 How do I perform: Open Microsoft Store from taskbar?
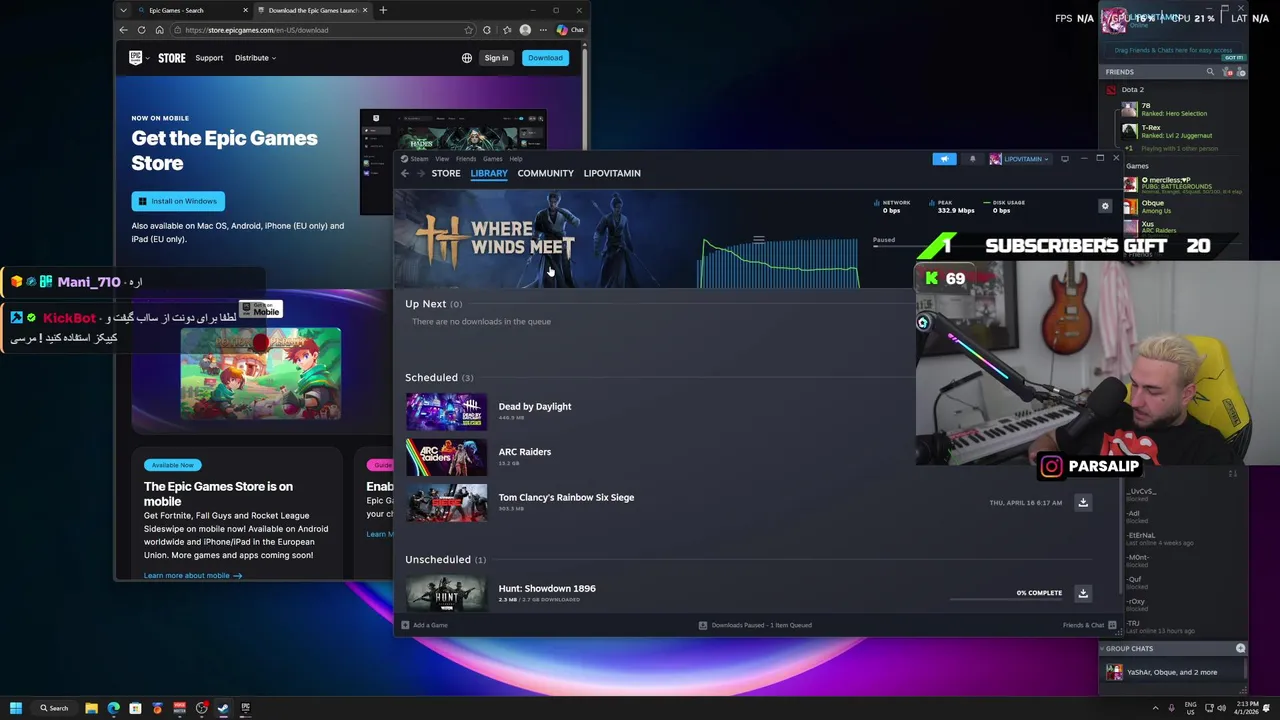point(135,708)
